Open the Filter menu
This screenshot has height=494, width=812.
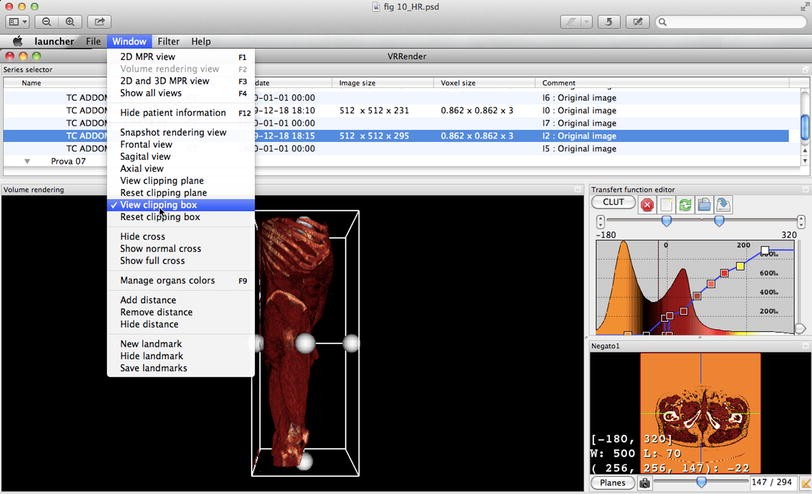tap(168, 41)
